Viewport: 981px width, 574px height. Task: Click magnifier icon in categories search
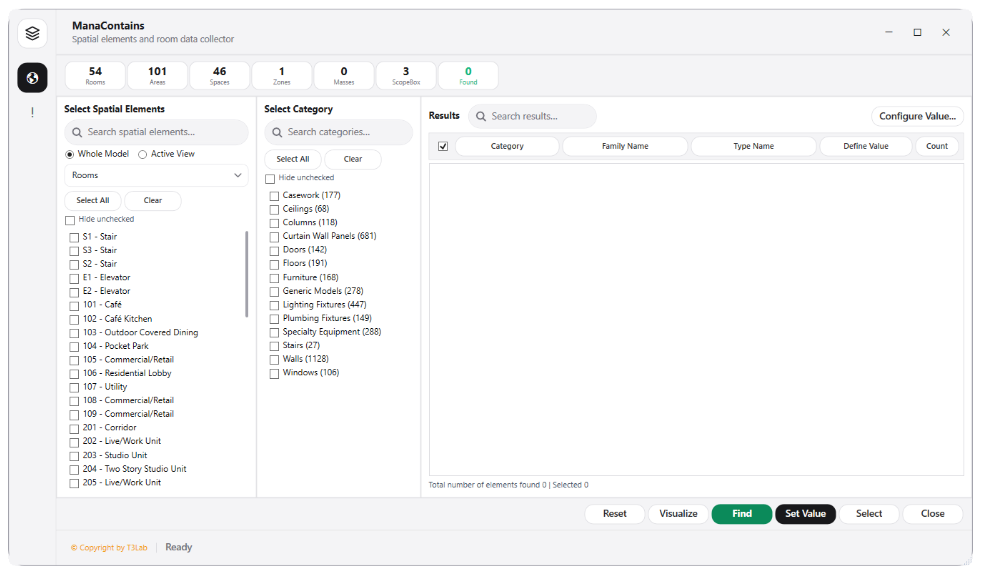pyautogui.click(x=277, y=132)
